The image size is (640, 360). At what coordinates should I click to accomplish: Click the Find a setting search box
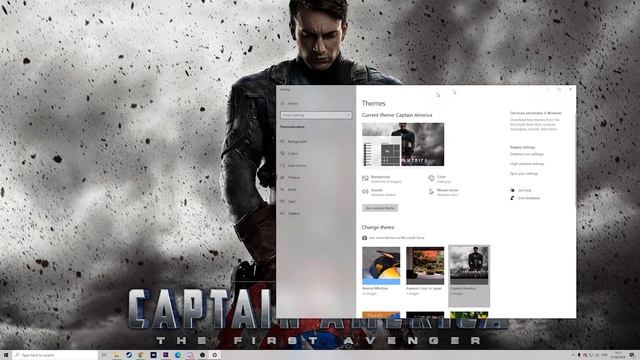(316, 116)
